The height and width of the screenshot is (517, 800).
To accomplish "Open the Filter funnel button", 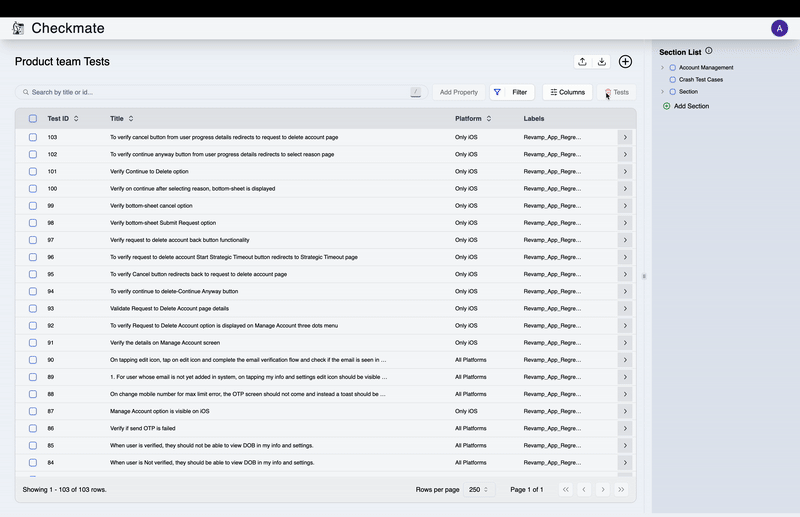I will point(497,92).
